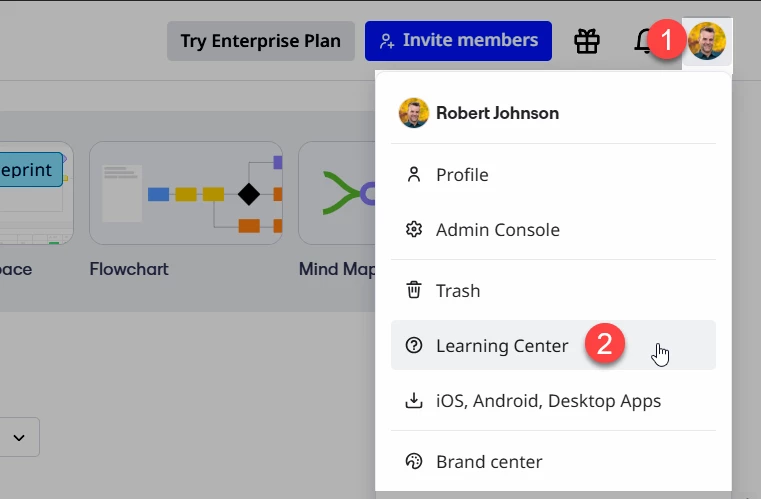Select the Profile menu entry
The height and width of the screenshot is (499, 761).
point(553,175)
